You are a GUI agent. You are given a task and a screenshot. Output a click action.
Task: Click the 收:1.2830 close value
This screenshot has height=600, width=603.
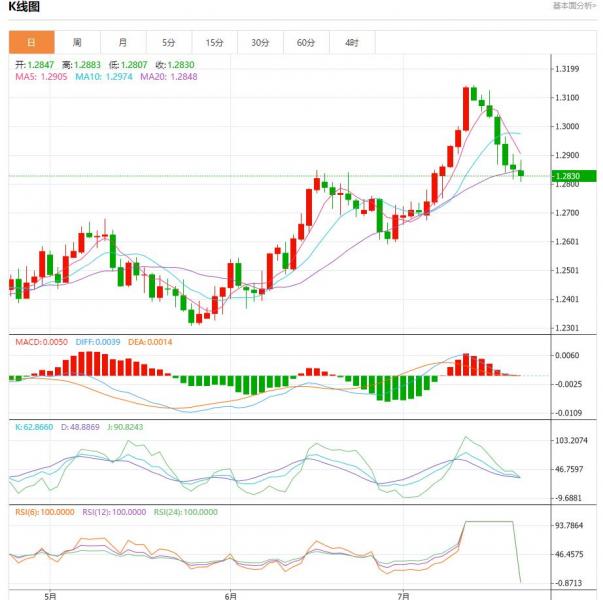(x=175, y=65)
